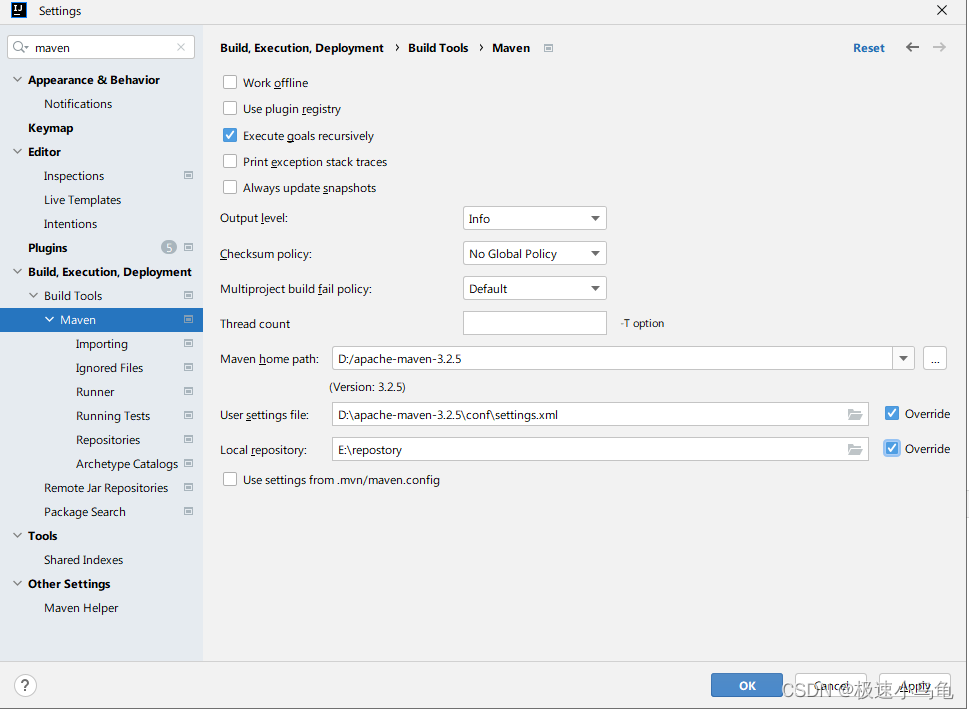Screen dimensions: 969x709
Task: Click project icon on Ignored Files row
Action: (188, 368)
